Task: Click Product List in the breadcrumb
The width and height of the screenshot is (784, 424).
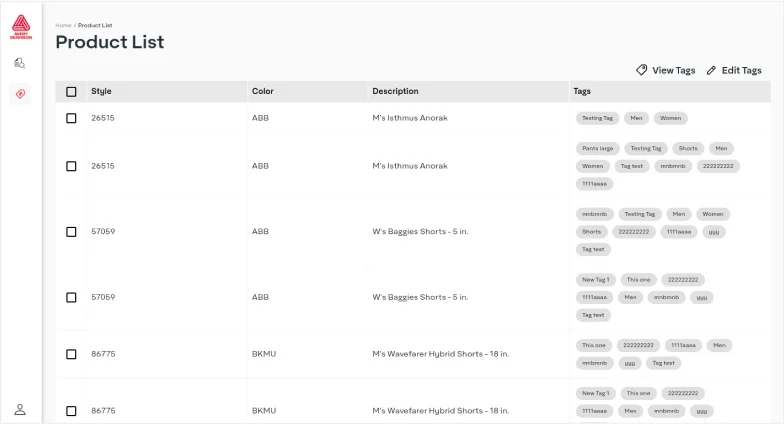Action: [x=94, y=24]
